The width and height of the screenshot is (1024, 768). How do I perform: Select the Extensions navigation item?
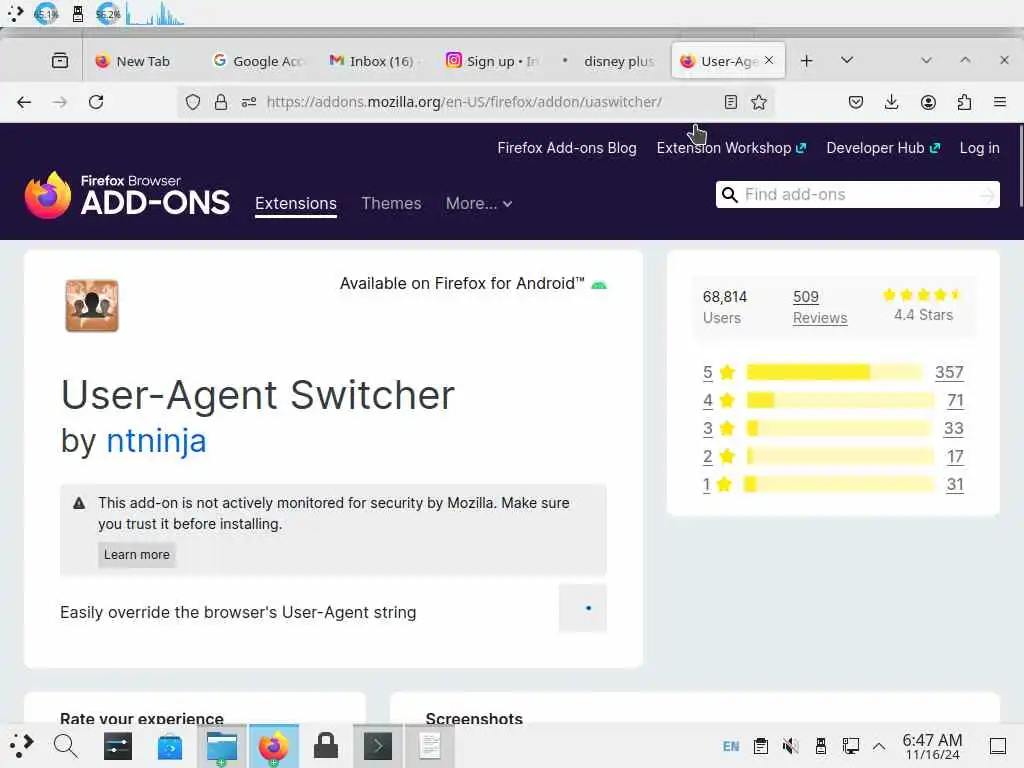pyautogui.click(x=296, y=204)
